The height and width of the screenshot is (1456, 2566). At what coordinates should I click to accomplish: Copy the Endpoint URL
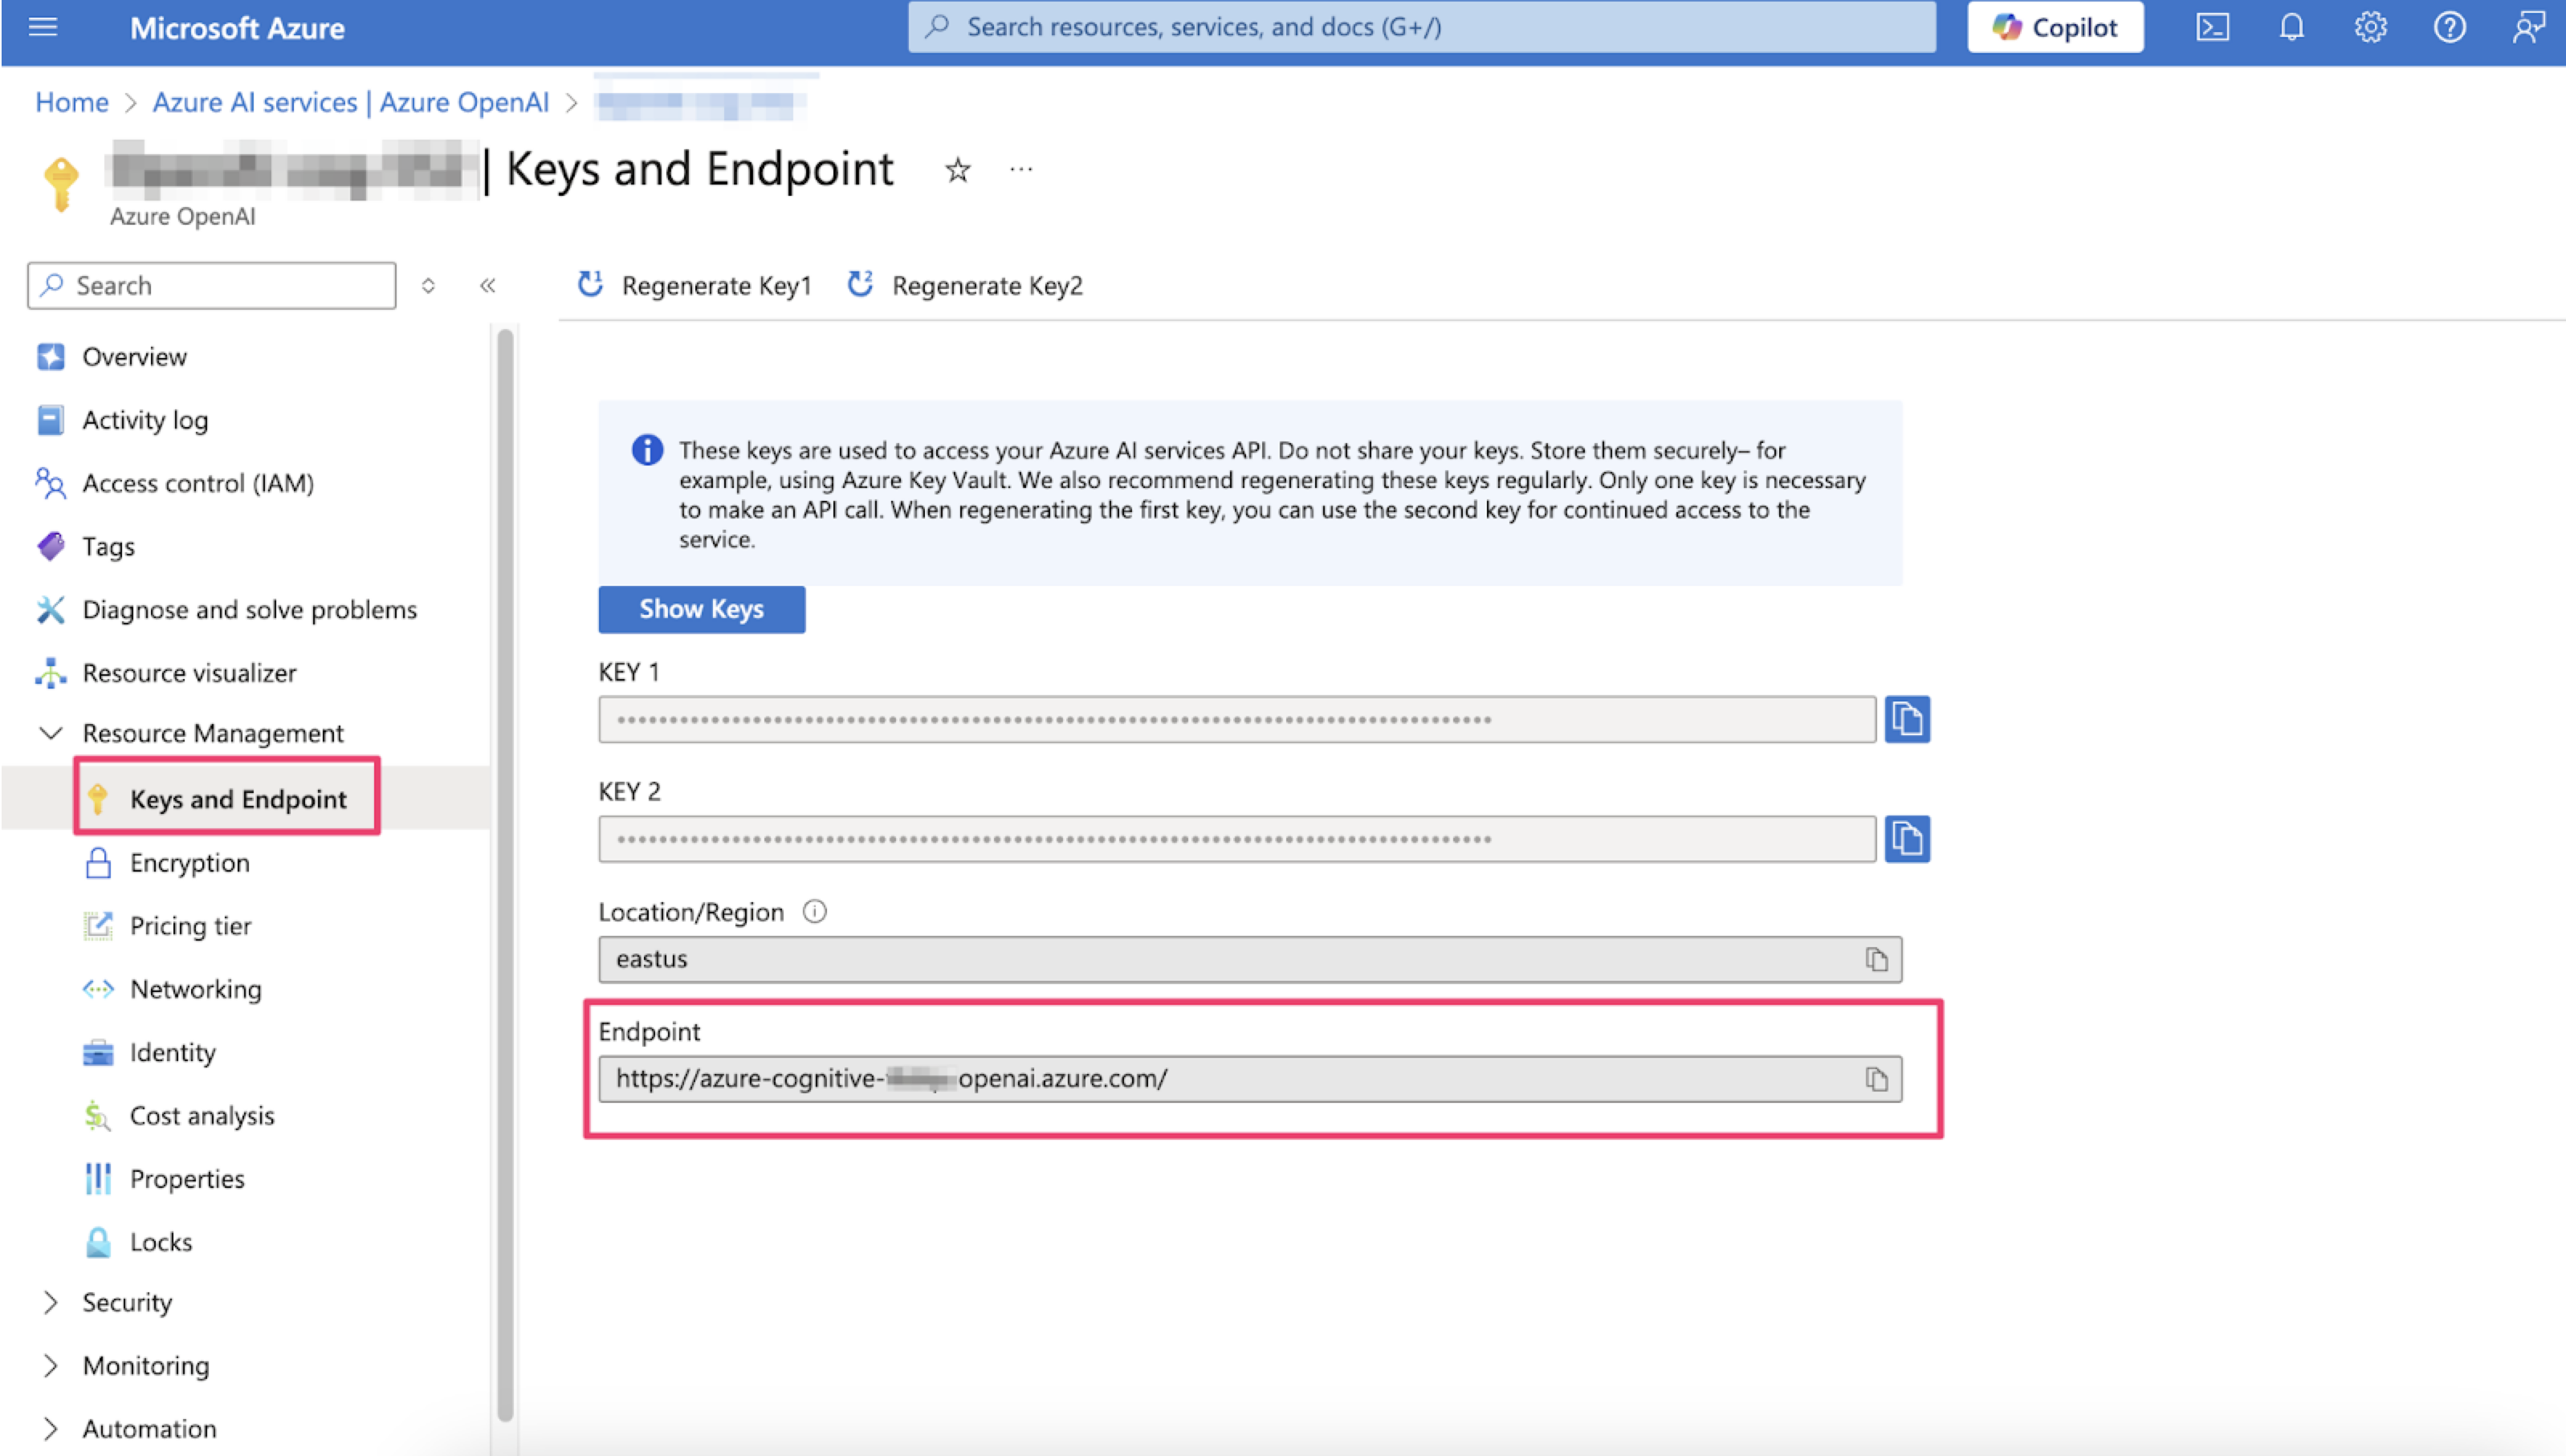(1875, 1079)
